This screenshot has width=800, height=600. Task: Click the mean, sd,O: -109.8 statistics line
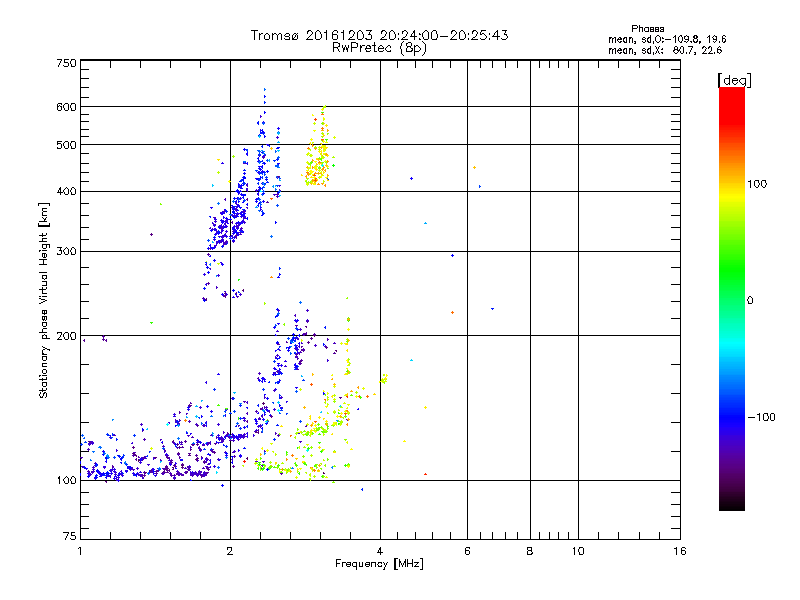[667, 39]
